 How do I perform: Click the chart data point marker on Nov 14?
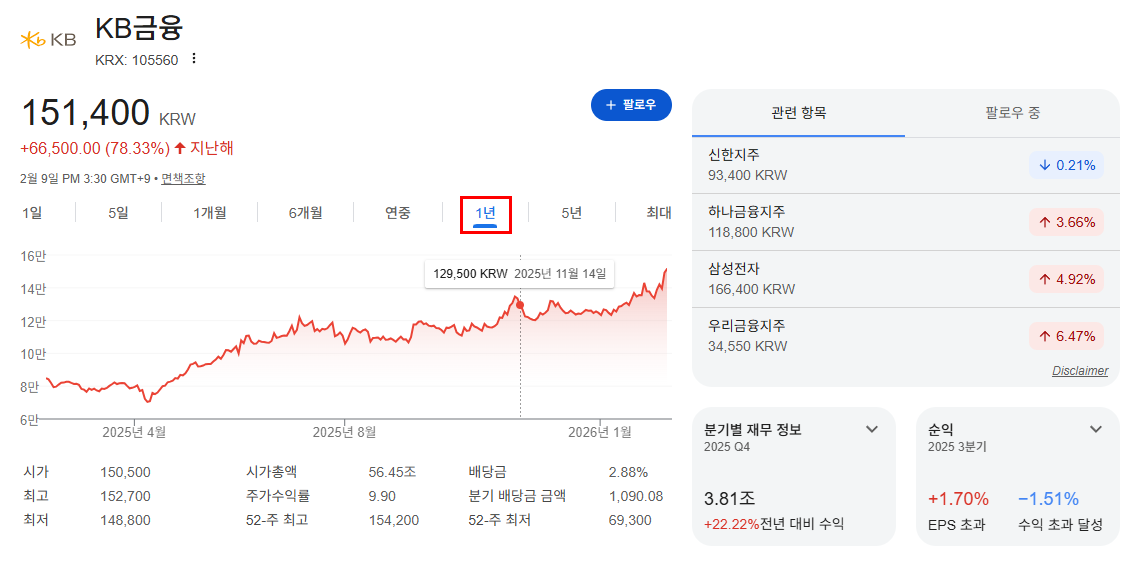click(x=520, y=305)
